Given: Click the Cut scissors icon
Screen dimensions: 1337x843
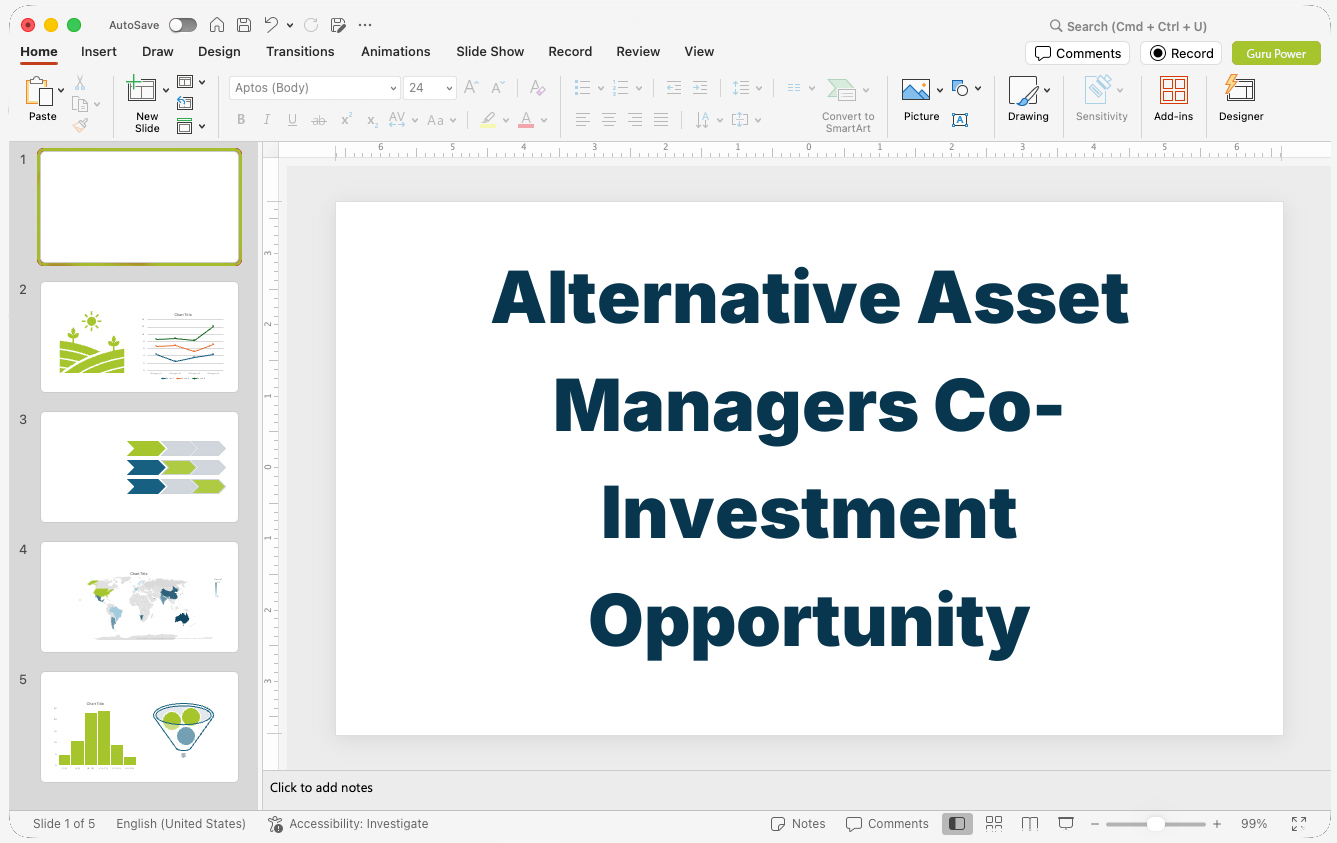Looking at the screenshot, I should tap(80, 83).
